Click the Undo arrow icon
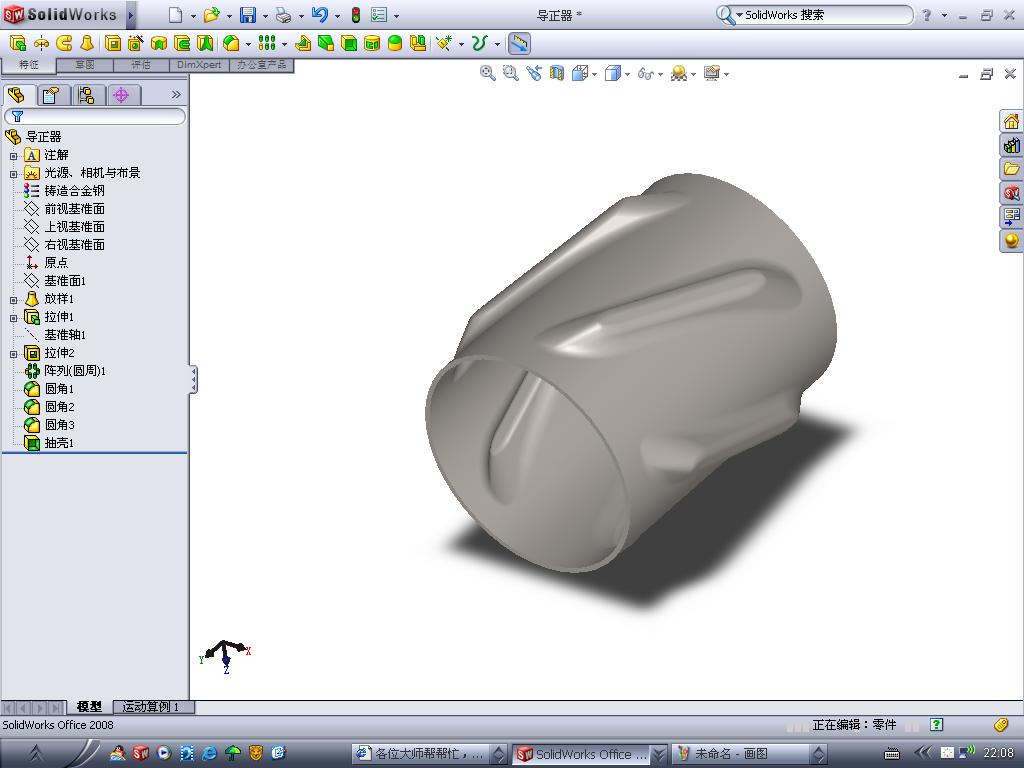This screenshot has width=1024, height=768. pyautogui.click(x=319, y=15)
